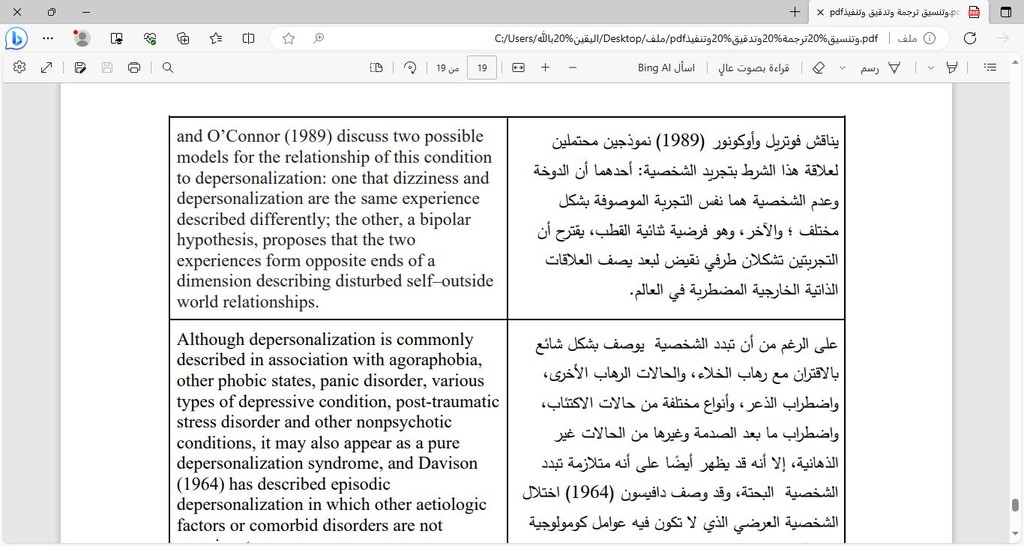This screenshot has height=546, width=1024.
Task: Click Arabic line starting على الرغم من أن
Action: pyautogui.click(x=686, y=344)
